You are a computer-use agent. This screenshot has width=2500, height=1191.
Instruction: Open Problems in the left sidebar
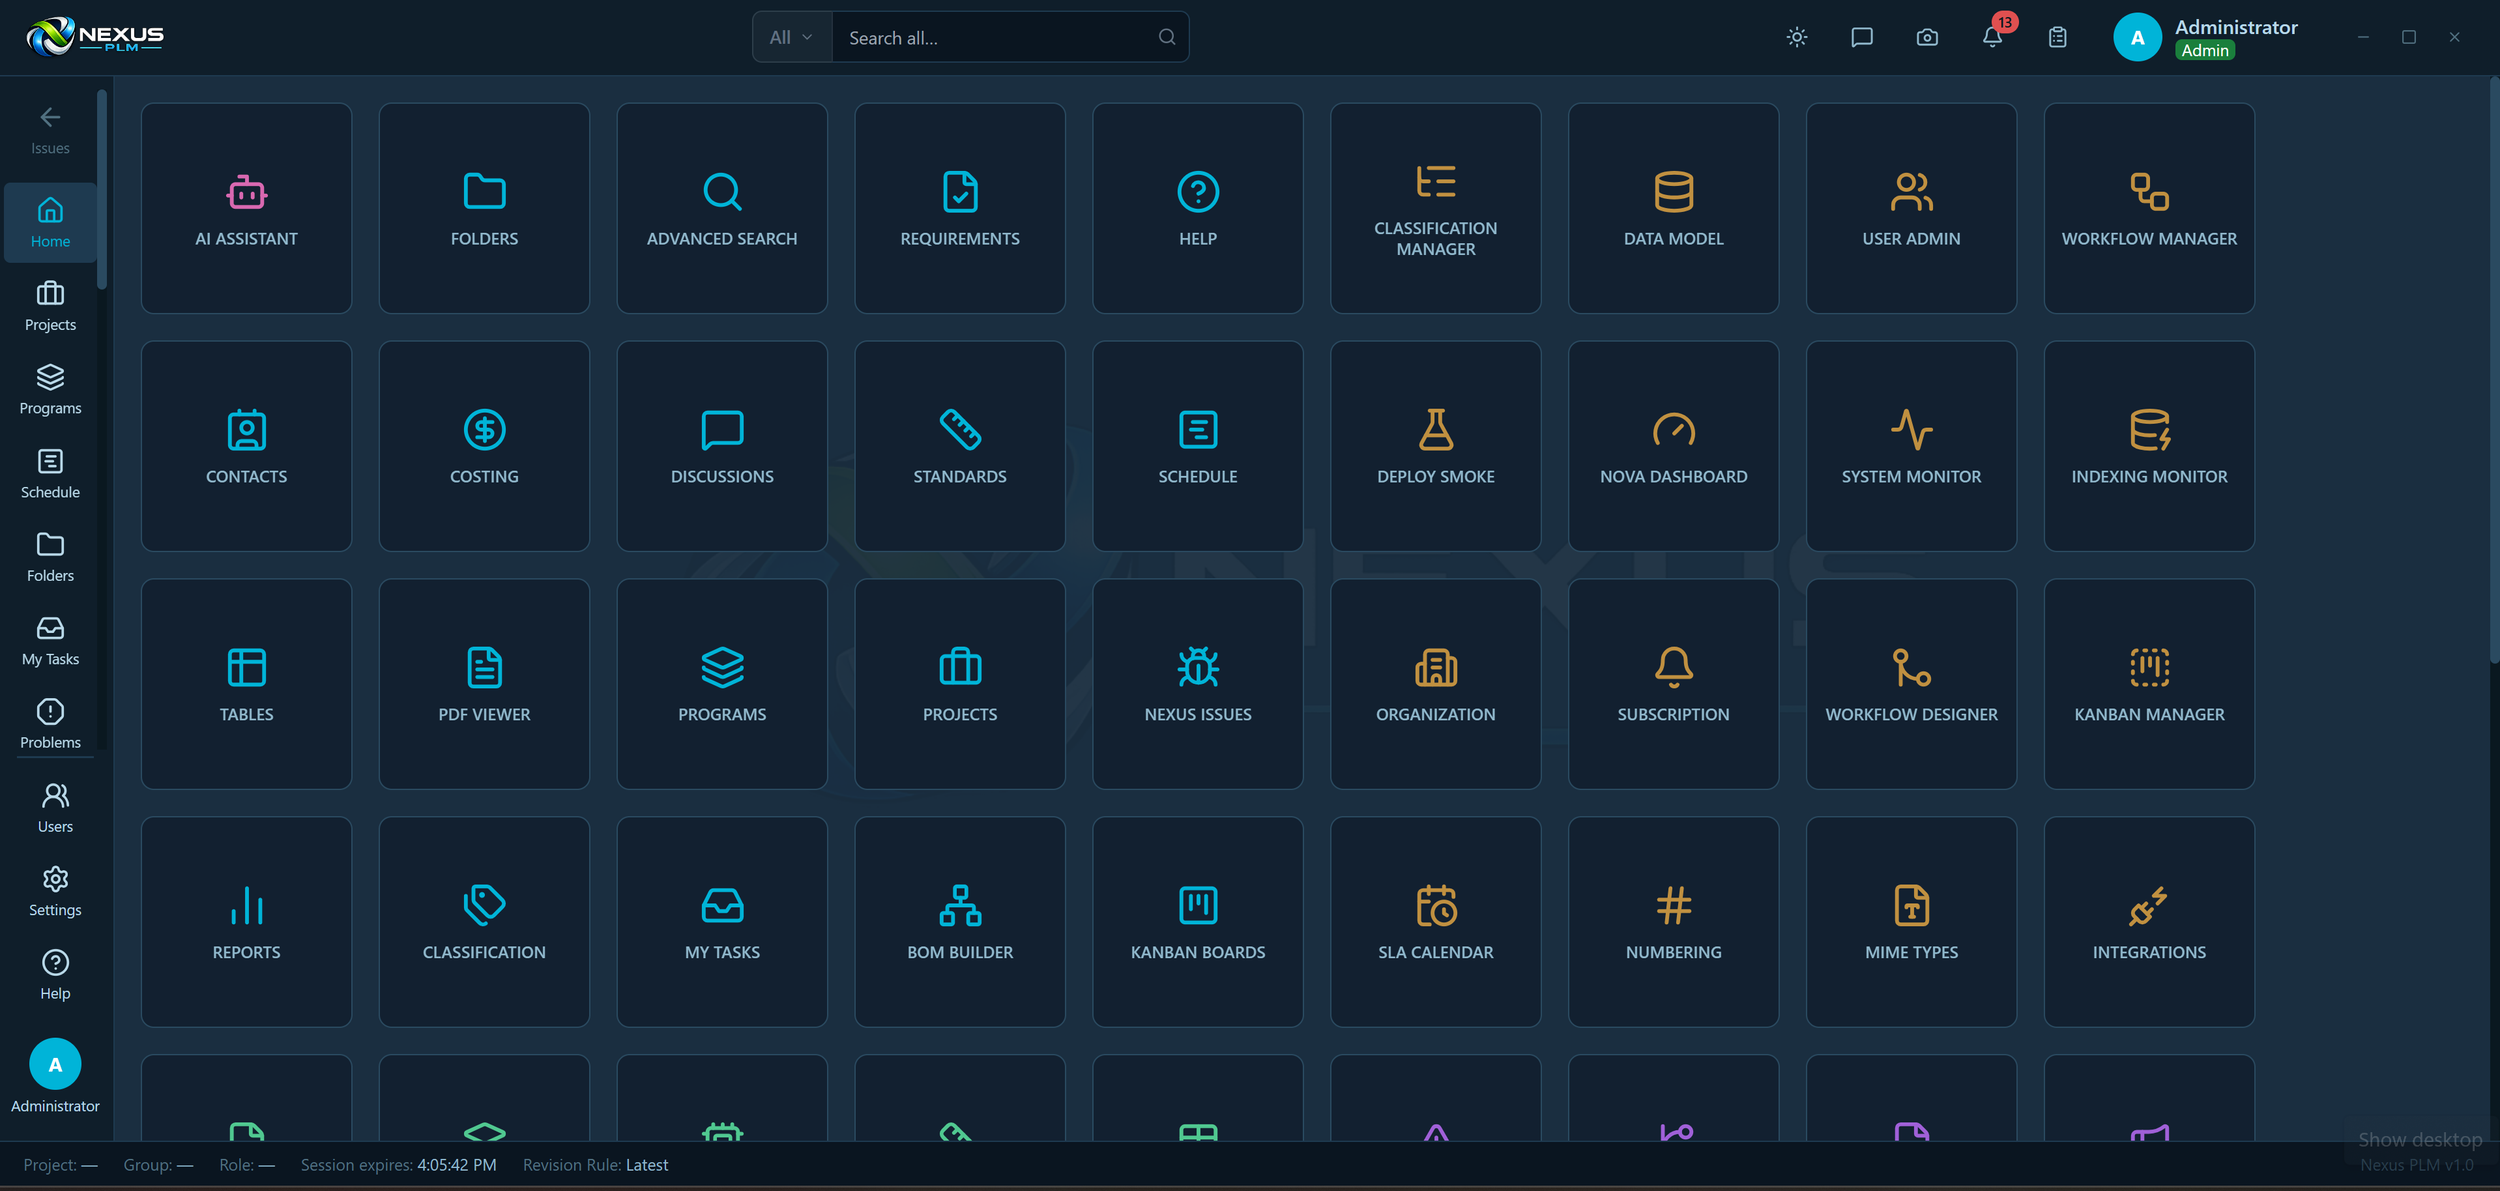(x=50, y=724)
